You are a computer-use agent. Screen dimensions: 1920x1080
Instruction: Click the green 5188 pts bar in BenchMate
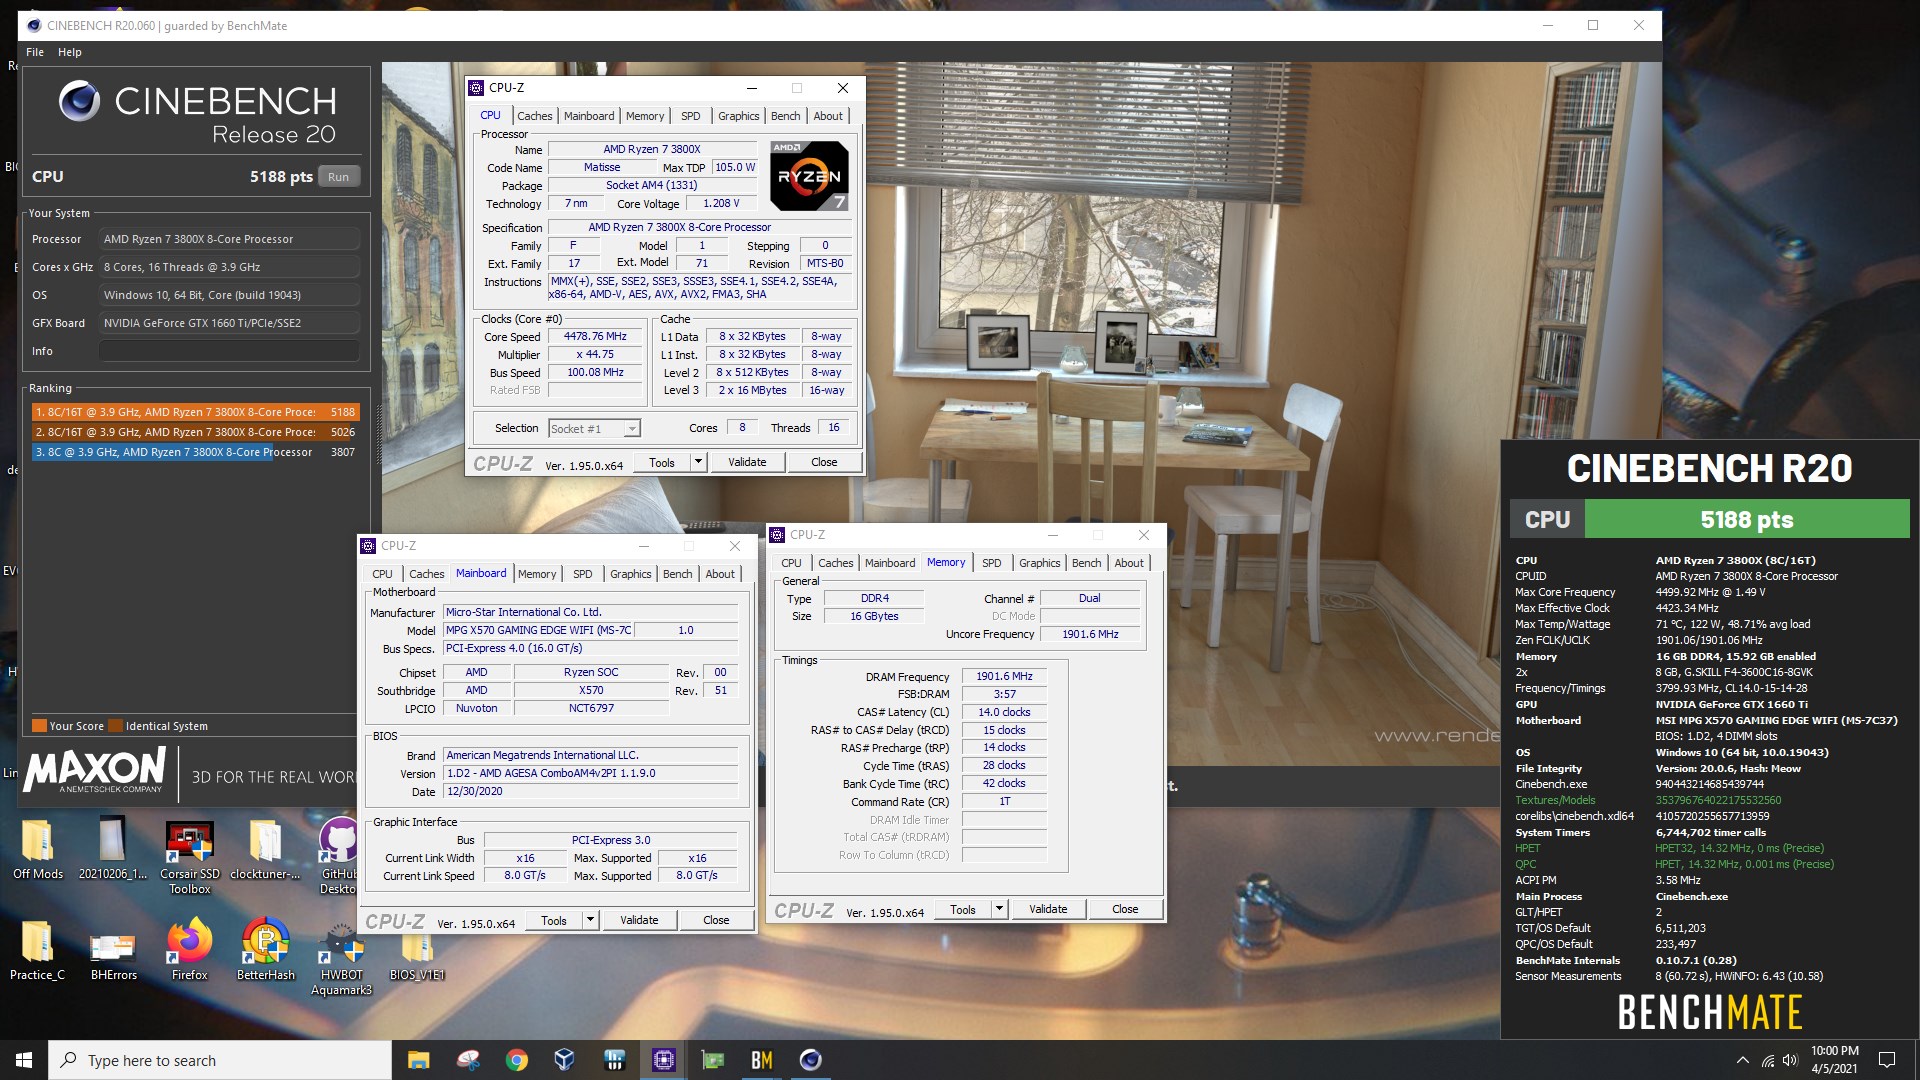coord(1746,520)
